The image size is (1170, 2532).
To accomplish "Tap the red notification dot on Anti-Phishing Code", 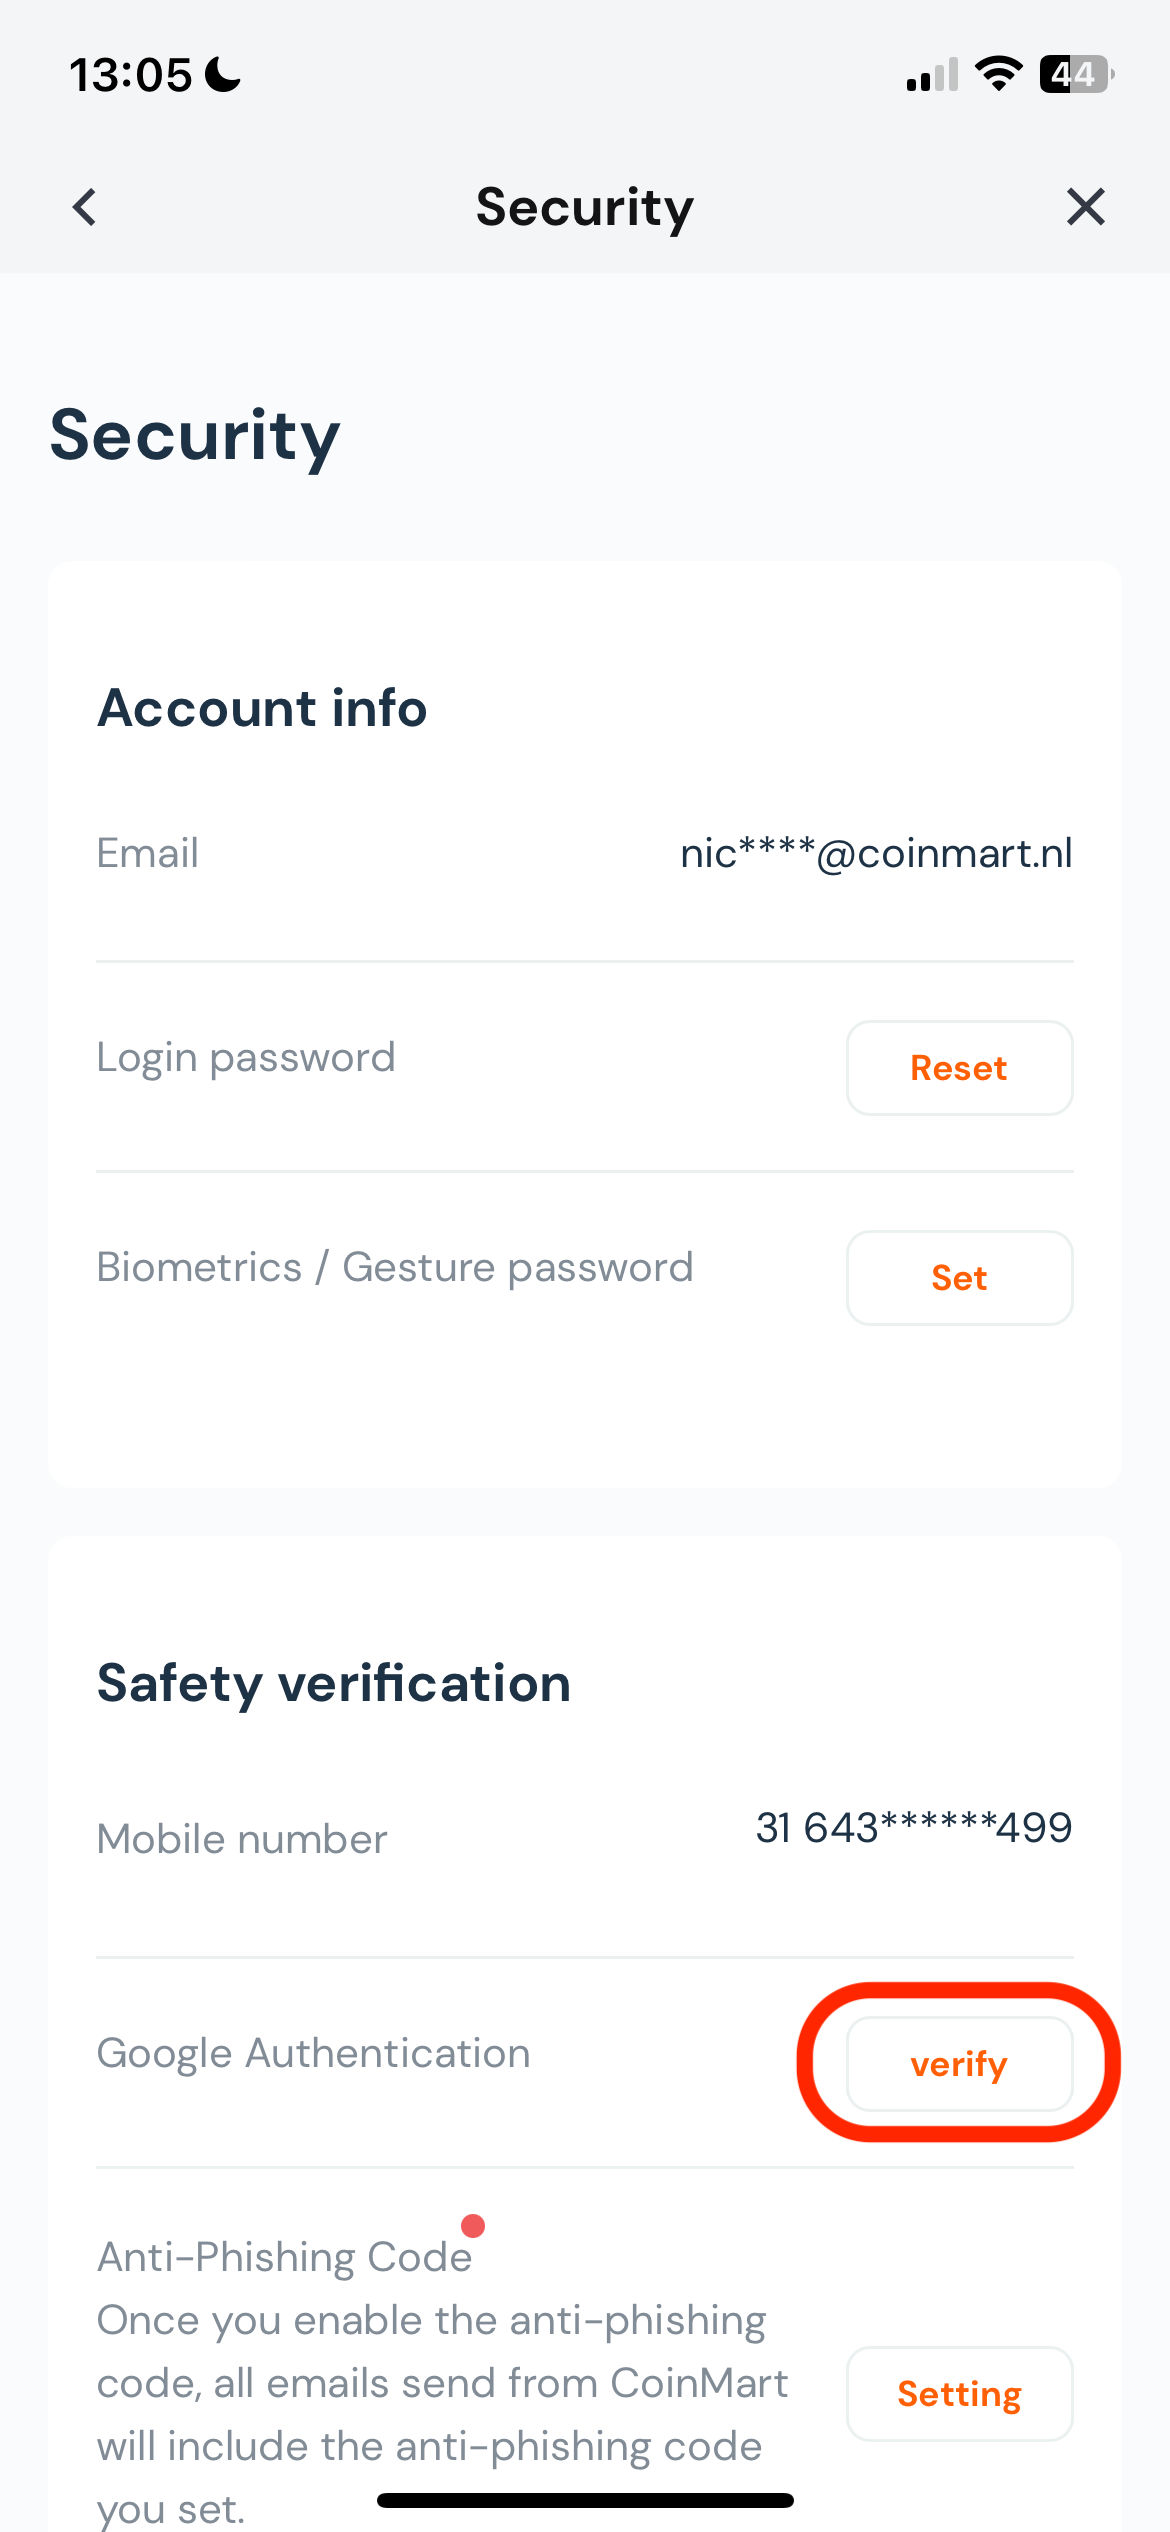I will 473,2225.
